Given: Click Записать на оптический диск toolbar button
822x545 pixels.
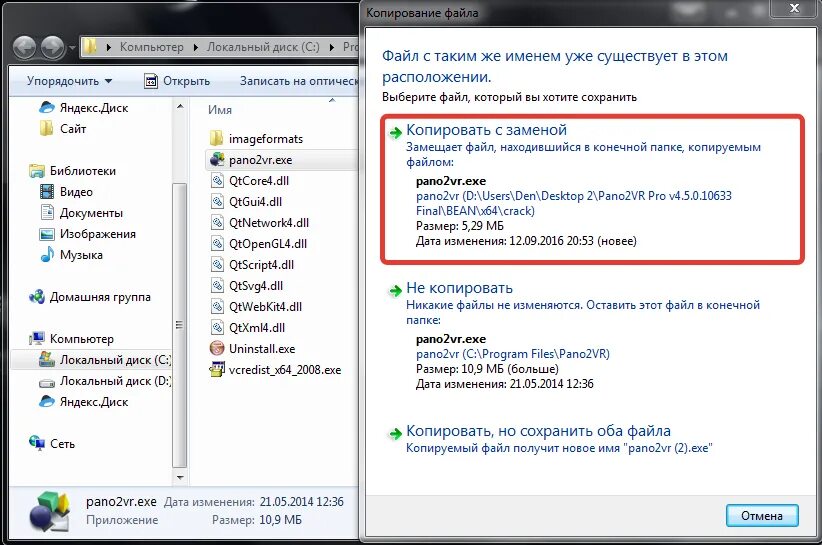Looking at the screenshot, I should pos(298,81).
